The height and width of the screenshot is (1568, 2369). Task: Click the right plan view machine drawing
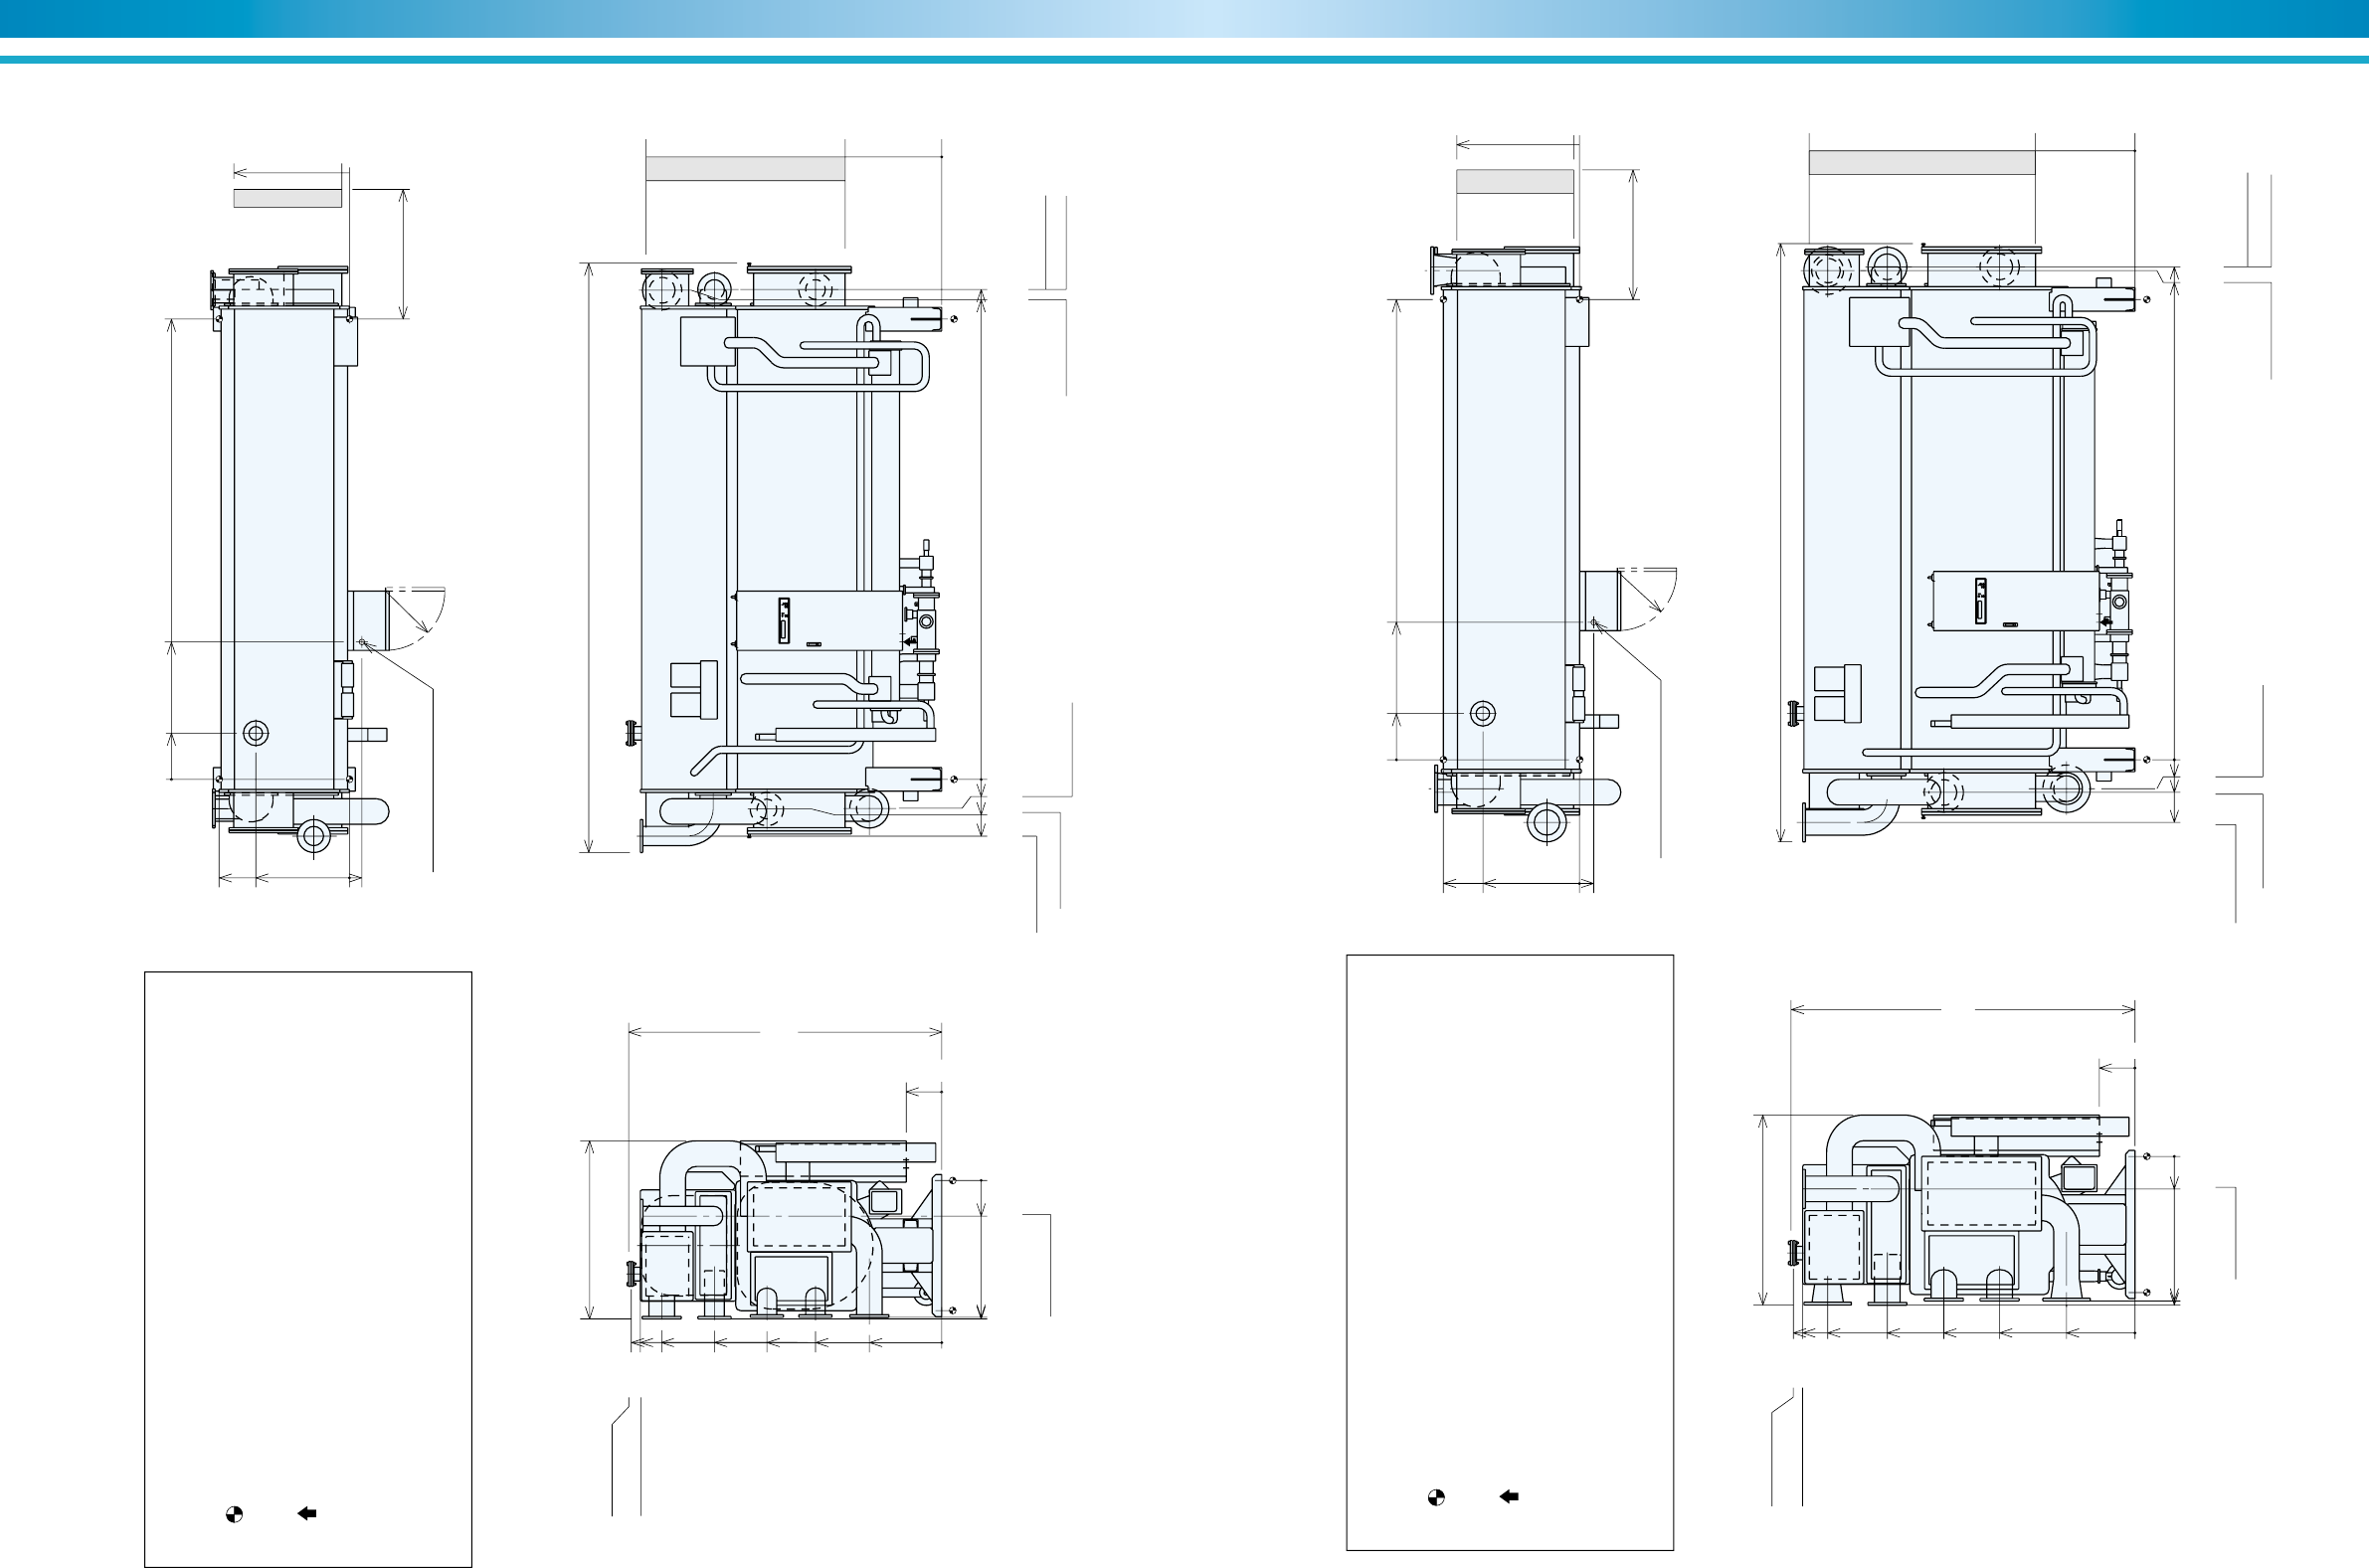[x=1962, y=1210]
